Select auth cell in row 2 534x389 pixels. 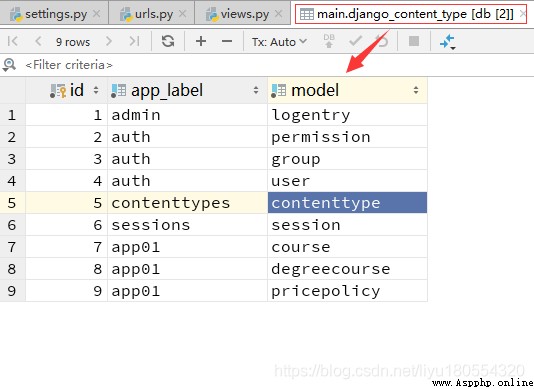click(x=188, y=137)
